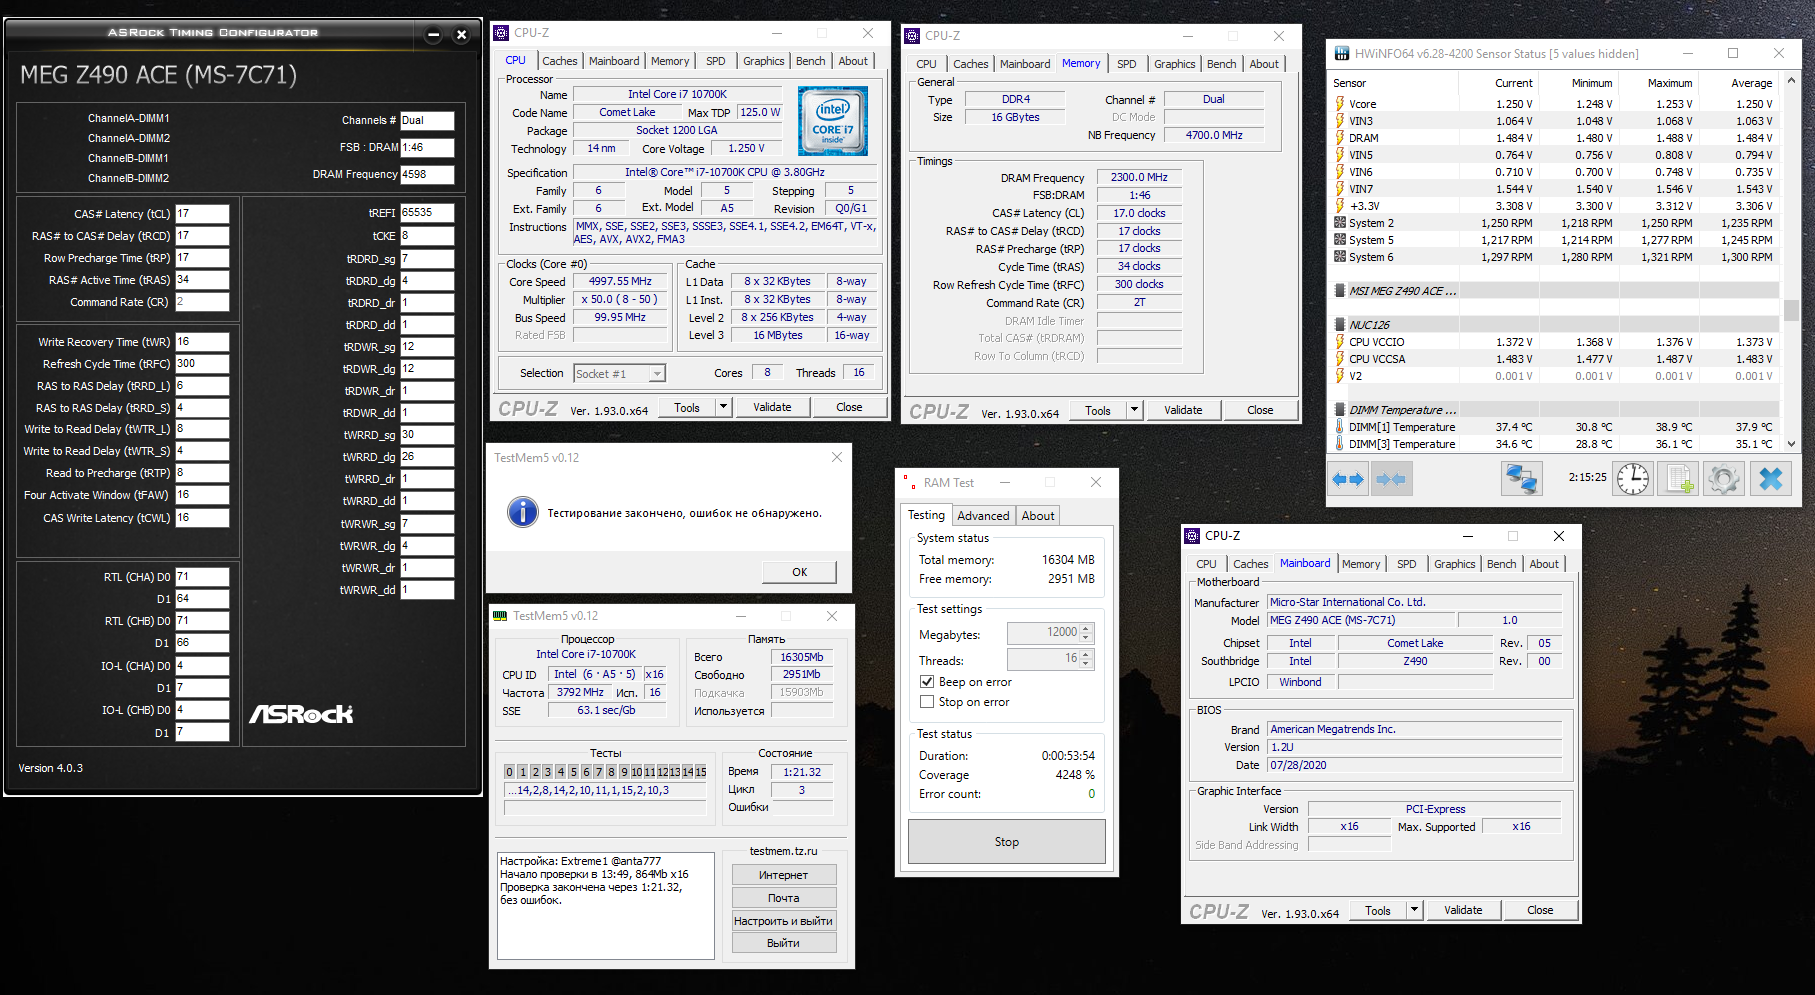Click thermometer icon beside DIMM[1] Temperature
The image size is (1815, 995).
coord(1340,427)
